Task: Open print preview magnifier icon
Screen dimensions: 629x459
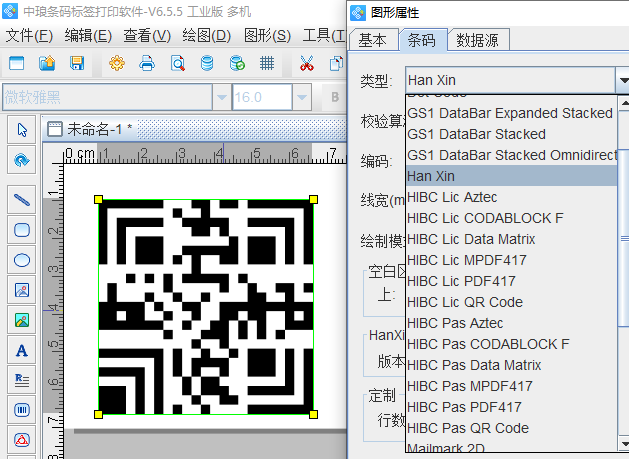Action: tap(177, 63)
